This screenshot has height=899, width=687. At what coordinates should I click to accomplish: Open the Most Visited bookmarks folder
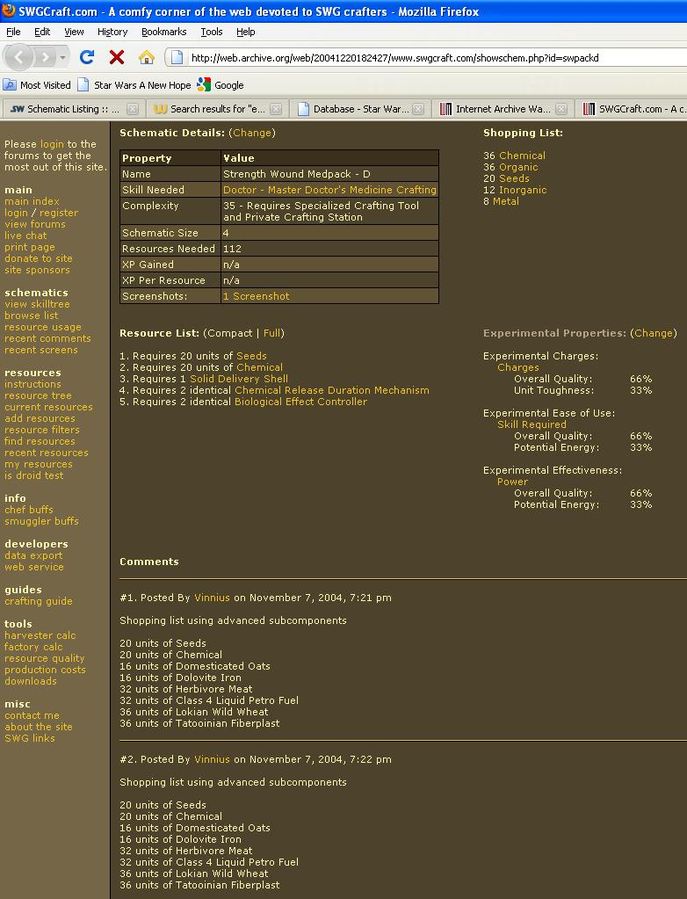pos(38,85)
